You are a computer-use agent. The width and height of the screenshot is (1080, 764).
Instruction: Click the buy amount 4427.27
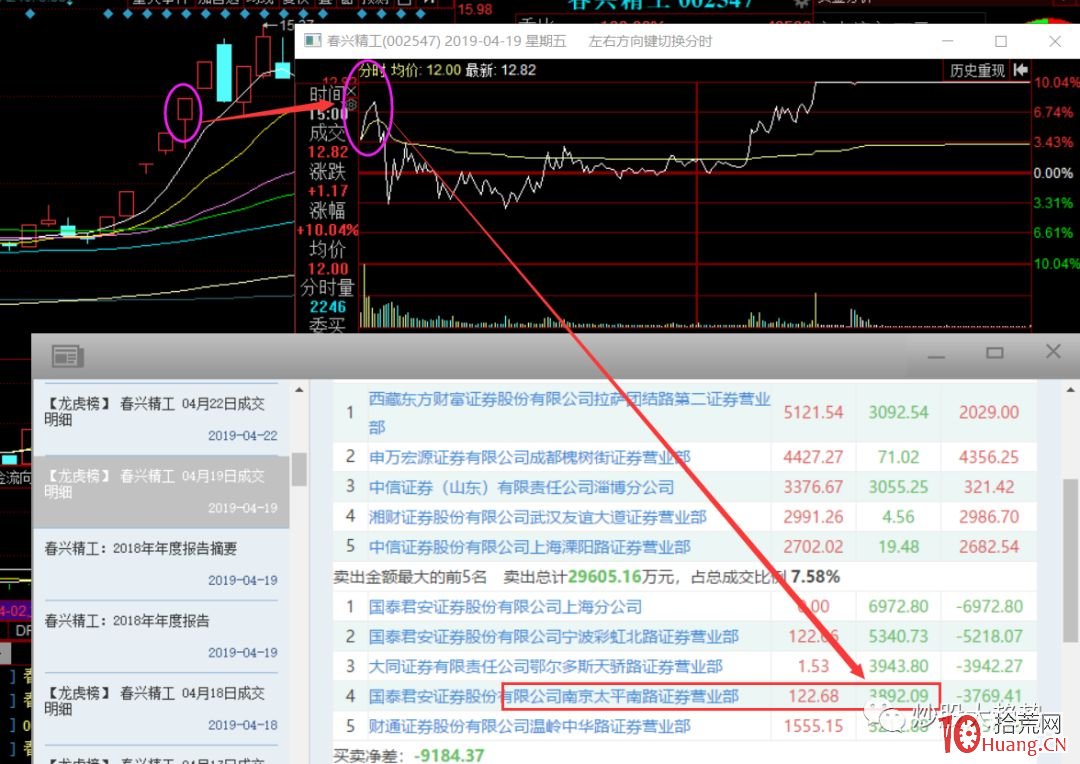[813, 457]
